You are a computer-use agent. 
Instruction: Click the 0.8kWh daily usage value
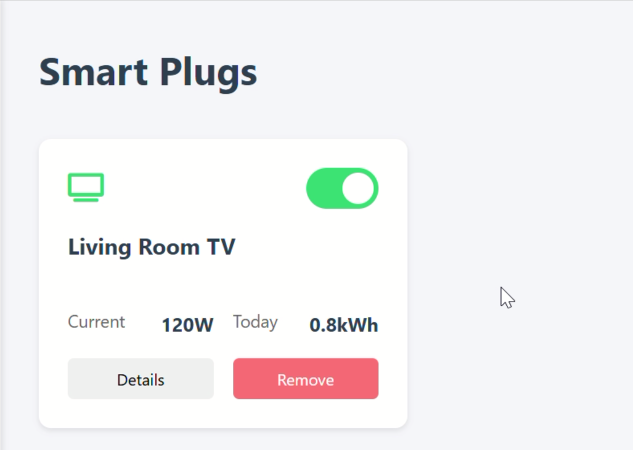pyautogui.click(x=344, y=325)
